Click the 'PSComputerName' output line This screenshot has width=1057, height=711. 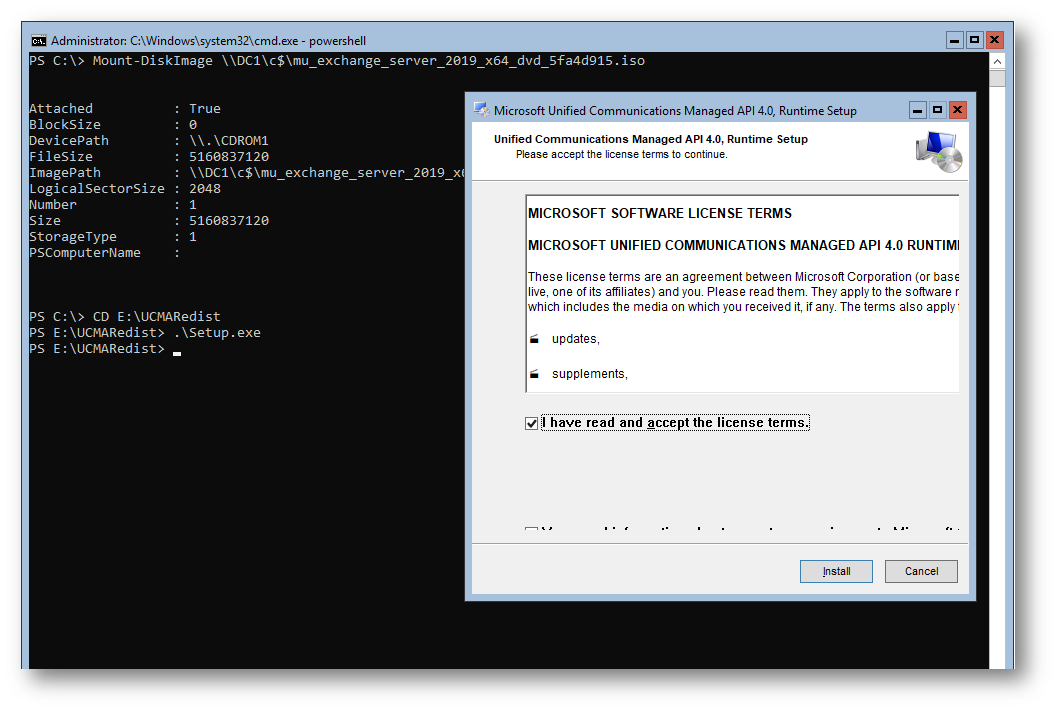point(104,253)
